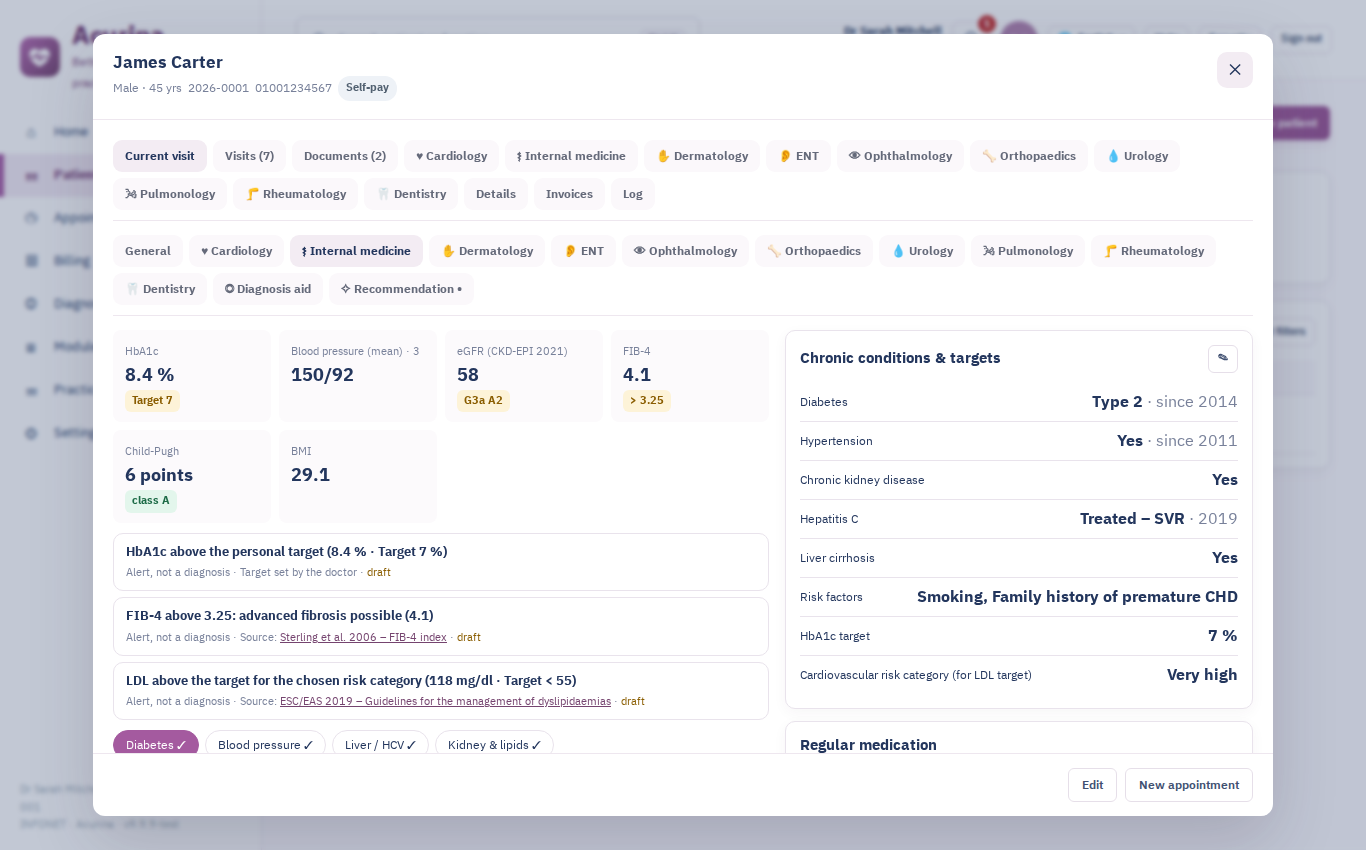Screen dimensions: 1366x850
Task: Toggle the Liver / HCV filter chip
Action: [x=380, y=745]
